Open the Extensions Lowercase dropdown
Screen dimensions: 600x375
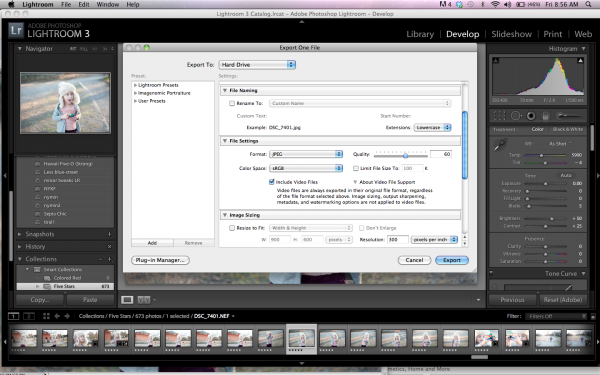coord(432,127)
